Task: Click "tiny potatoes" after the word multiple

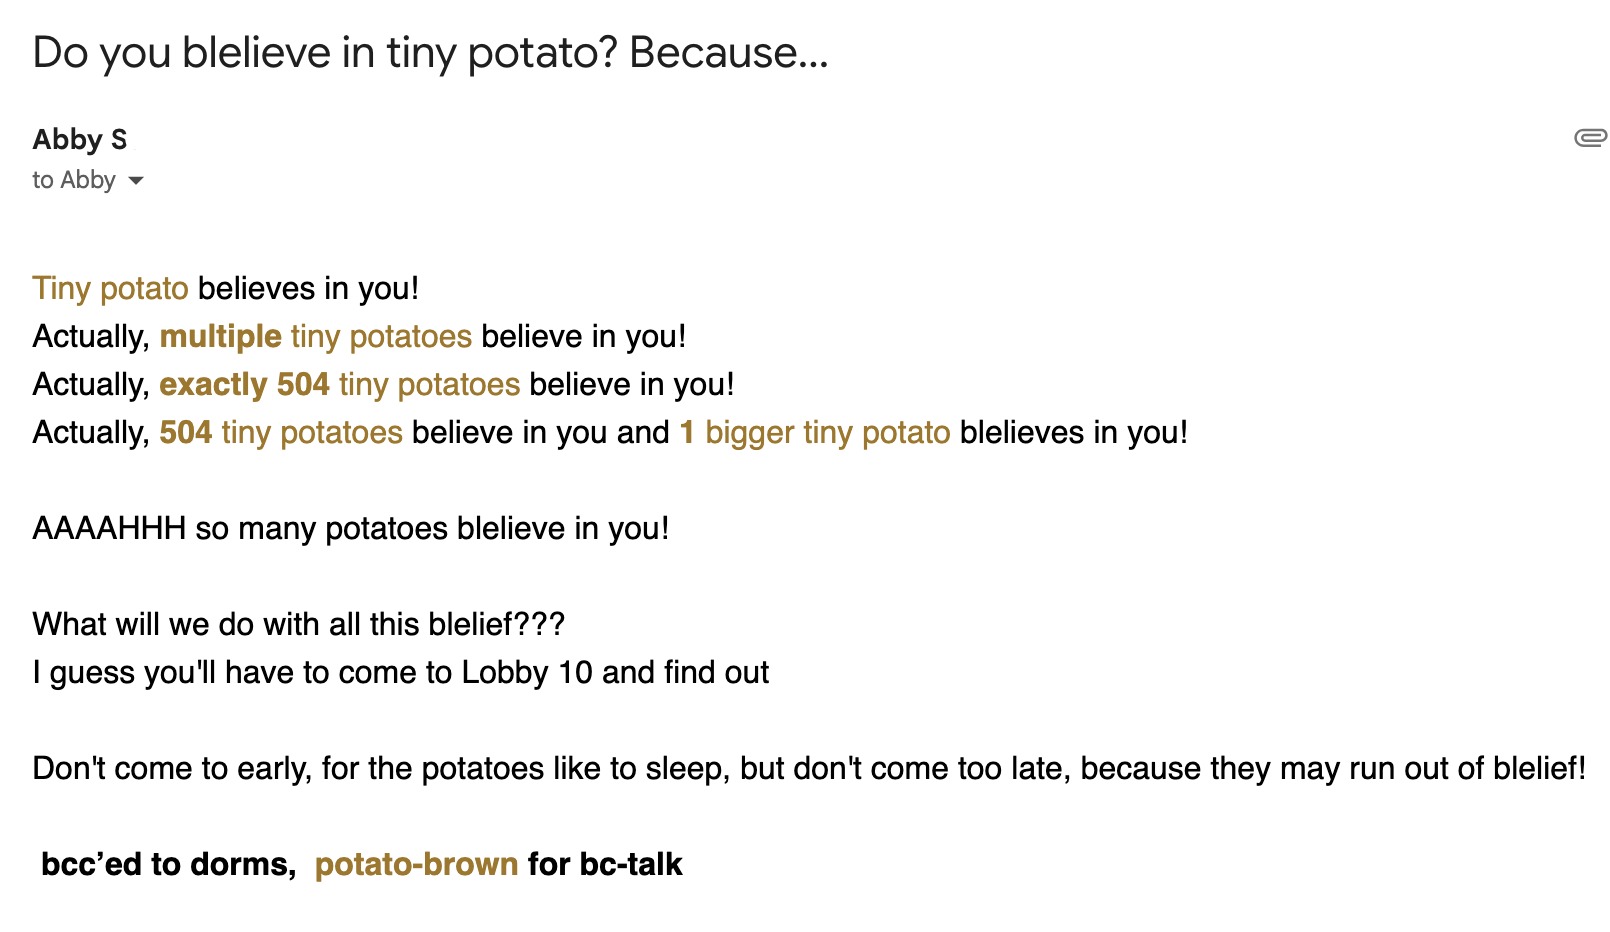Action: click(x=381, y=336)
